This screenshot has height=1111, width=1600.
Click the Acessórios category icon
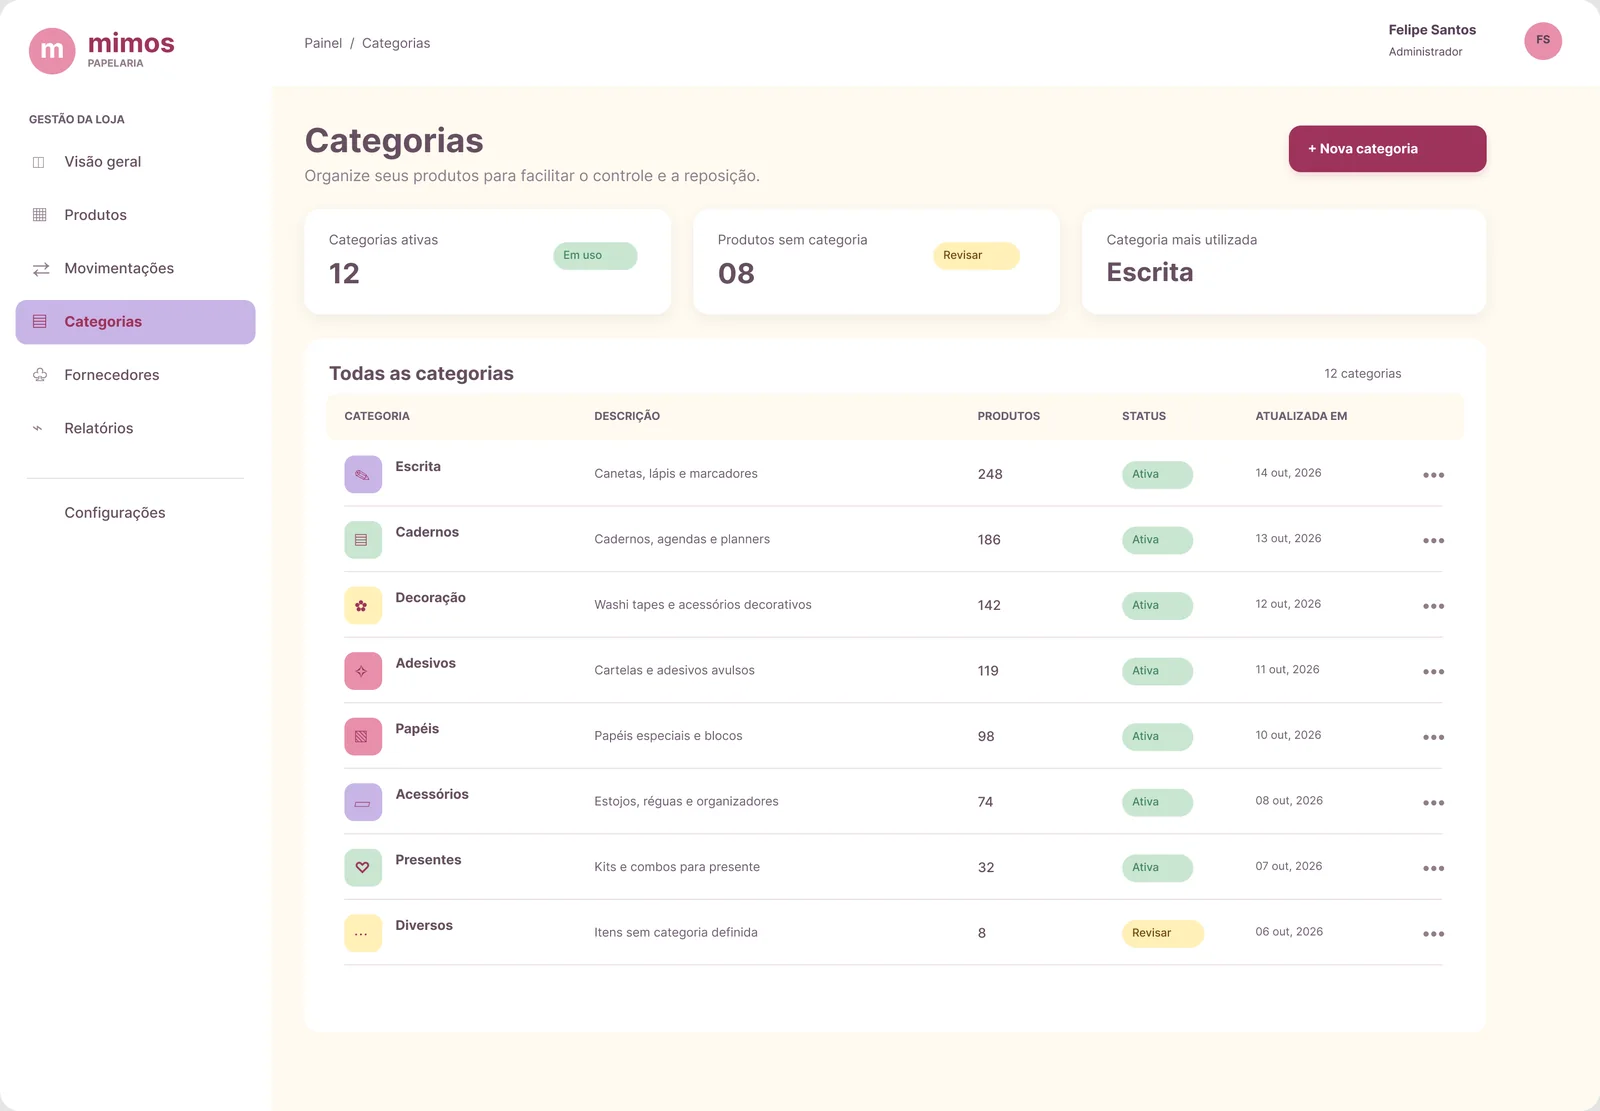[x=363, y=802]
